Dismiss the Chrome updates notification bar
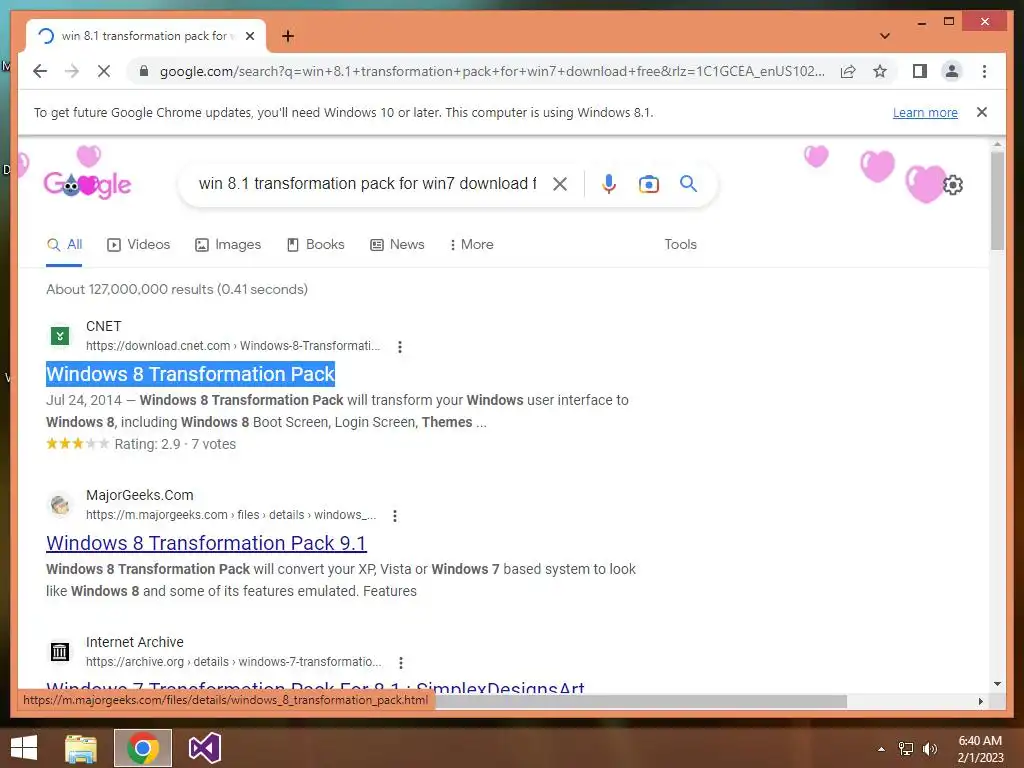The image size is (1024, 768). (982, 112)
